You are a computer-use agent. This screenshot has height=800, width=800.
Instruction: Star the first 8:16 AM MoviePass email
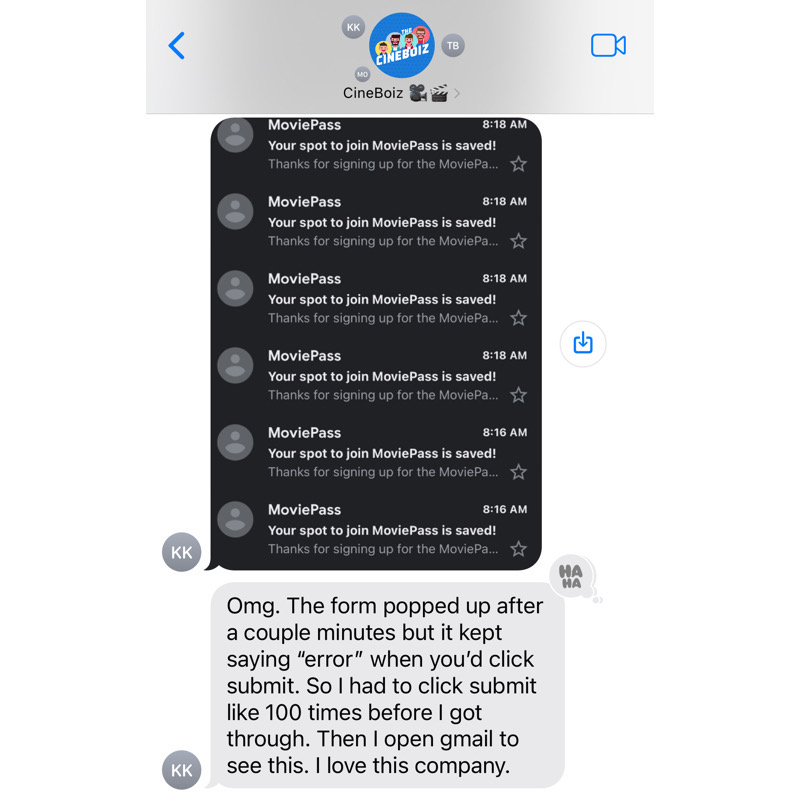pos(518,472)
